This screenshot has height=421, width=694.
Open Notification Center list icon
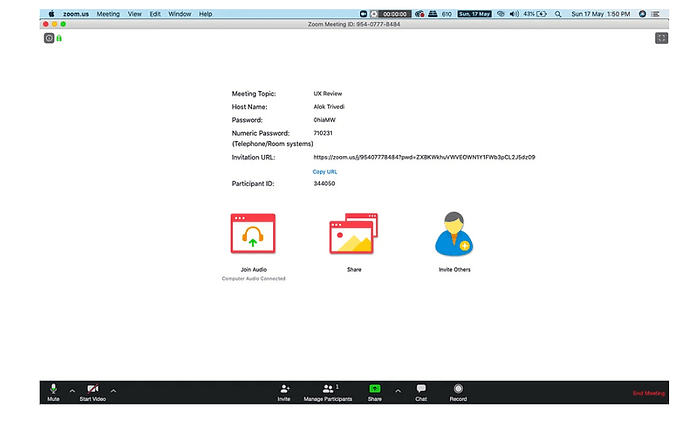[655, 14]
